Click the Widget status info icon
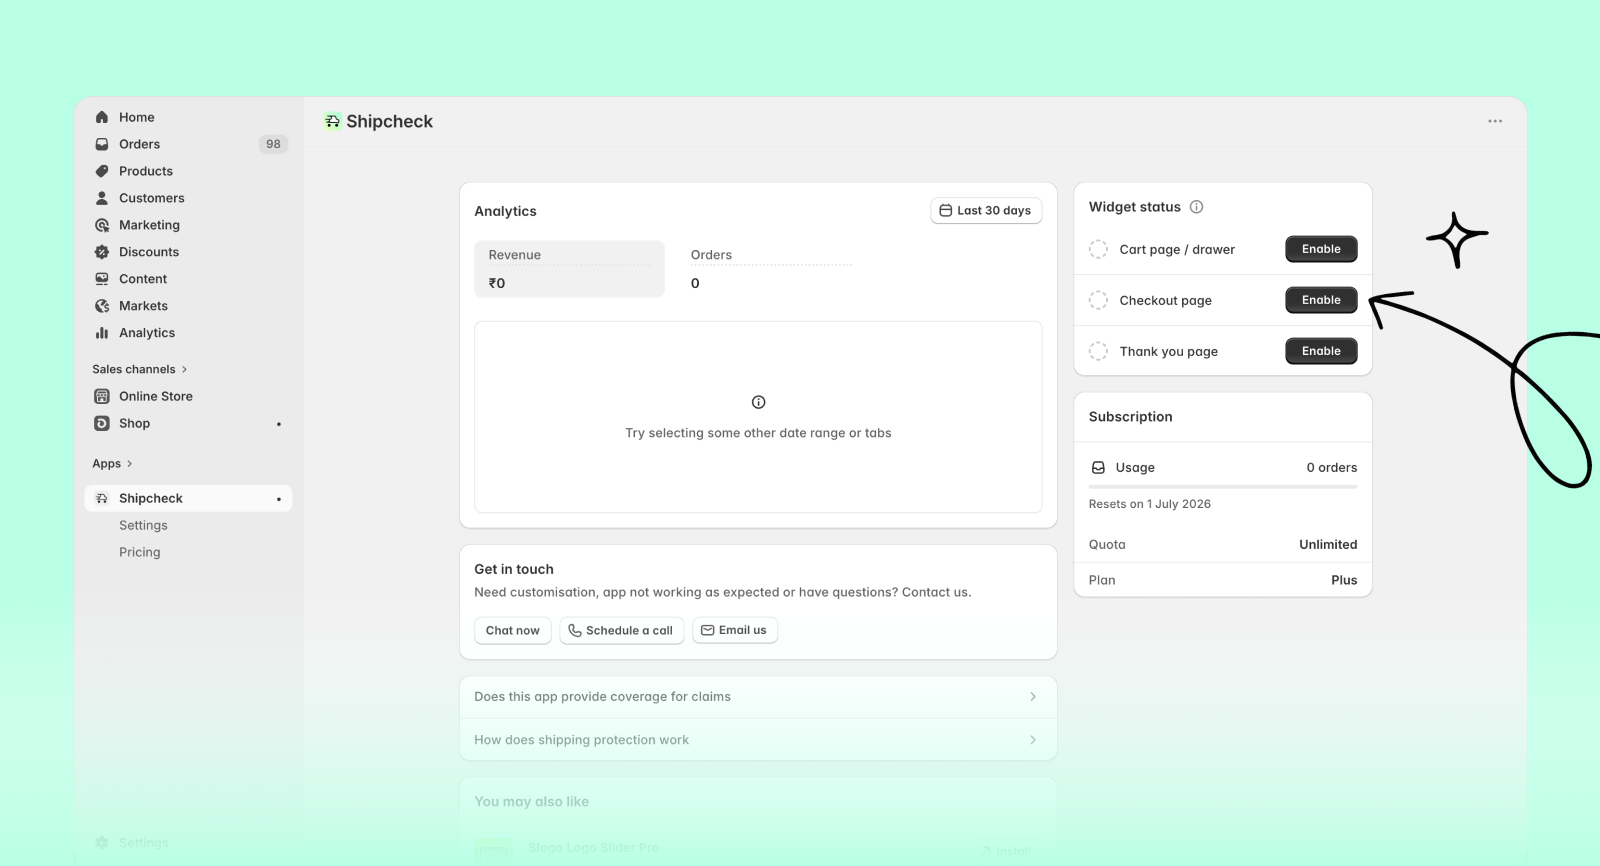 (1196, 207)
